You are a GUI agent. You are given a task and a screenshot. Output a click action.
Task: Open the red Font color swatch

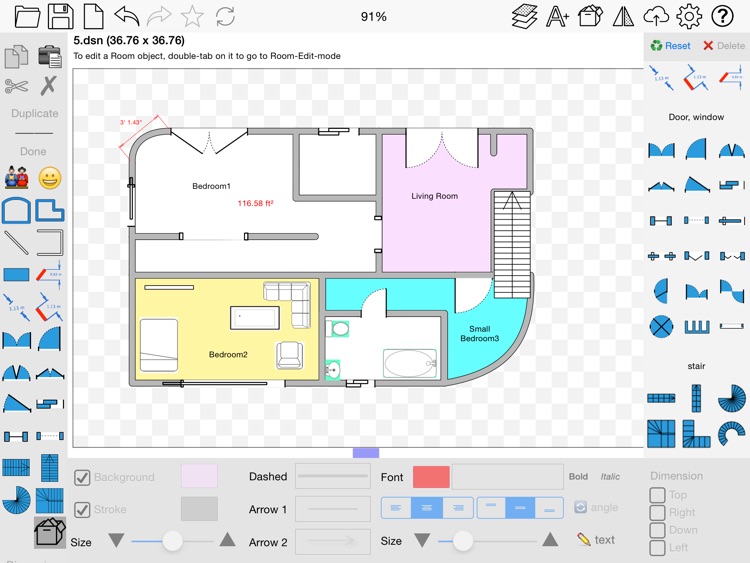(x=431, y=477)
